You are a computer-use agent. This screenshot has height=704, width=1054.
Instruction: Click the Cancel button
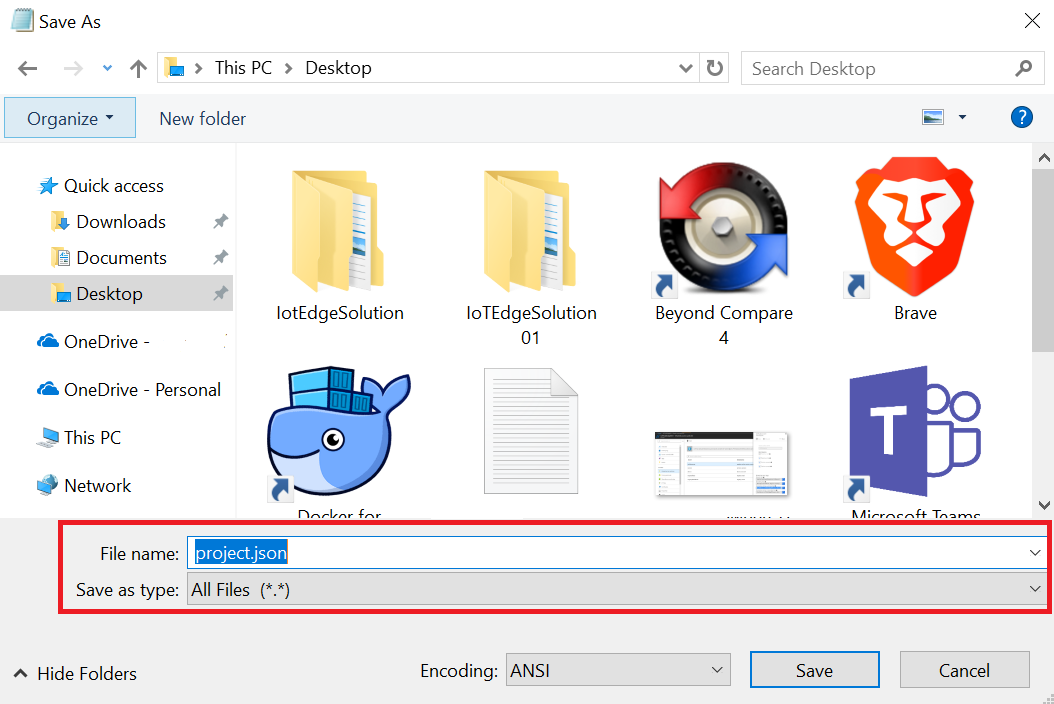point(965,670)
